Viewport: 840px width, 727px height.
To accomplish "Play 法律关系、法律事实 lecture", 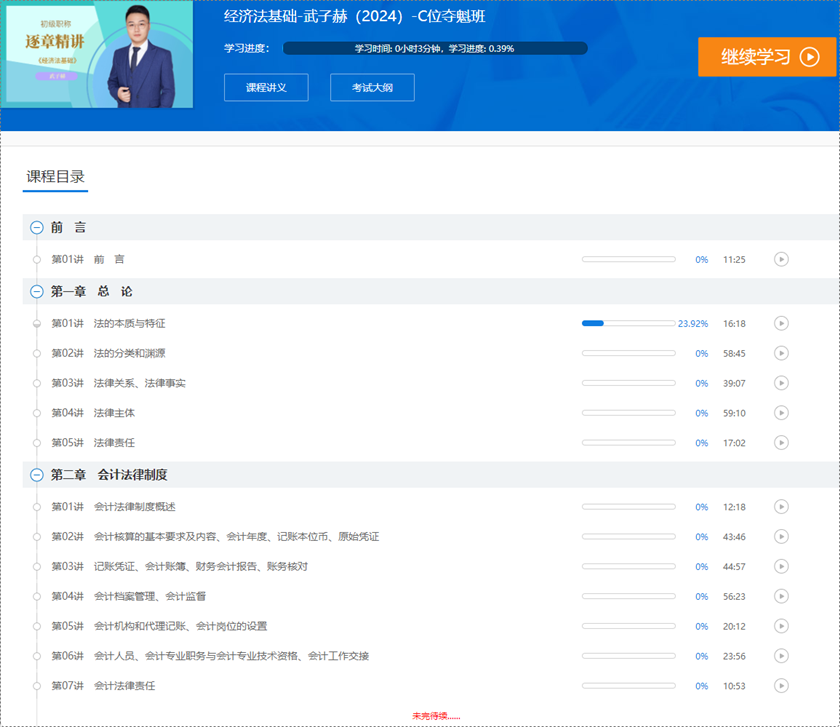I will [x=781, y=383].
